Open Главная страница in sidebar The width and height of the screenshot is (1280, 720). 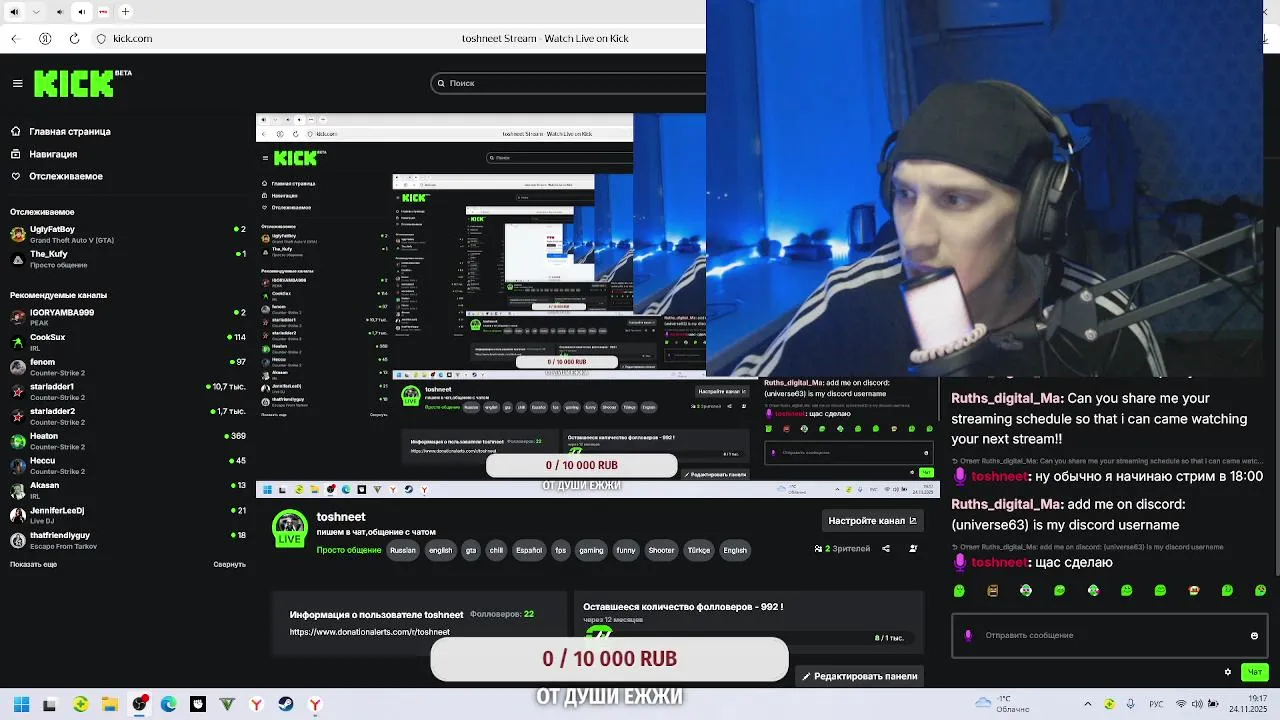[70, 131]
